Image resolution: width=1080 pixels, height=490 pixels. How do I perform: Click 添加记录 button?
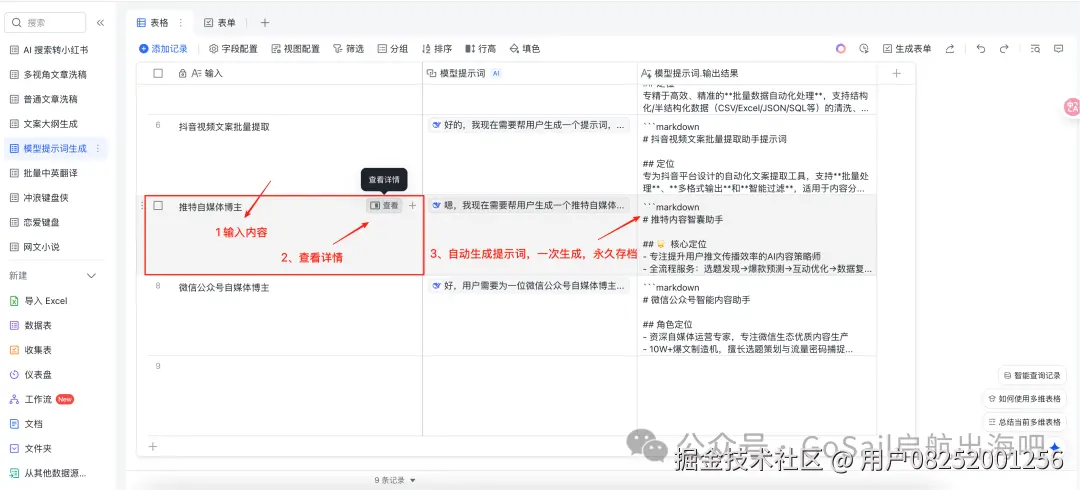point(163,49)
